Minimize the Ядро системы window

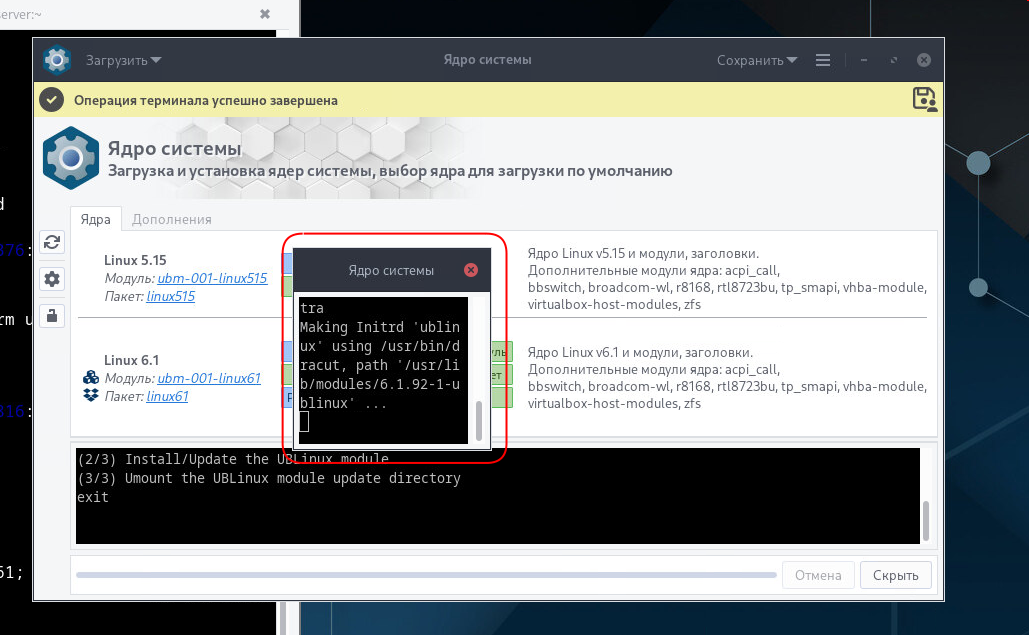(864, 60)
